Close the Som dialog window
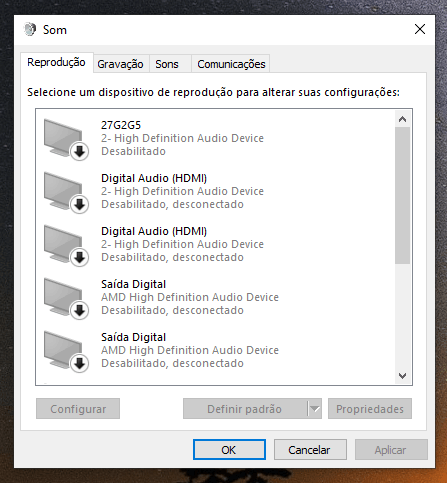The height and width of the screenshot is (483, 447). 420,29
